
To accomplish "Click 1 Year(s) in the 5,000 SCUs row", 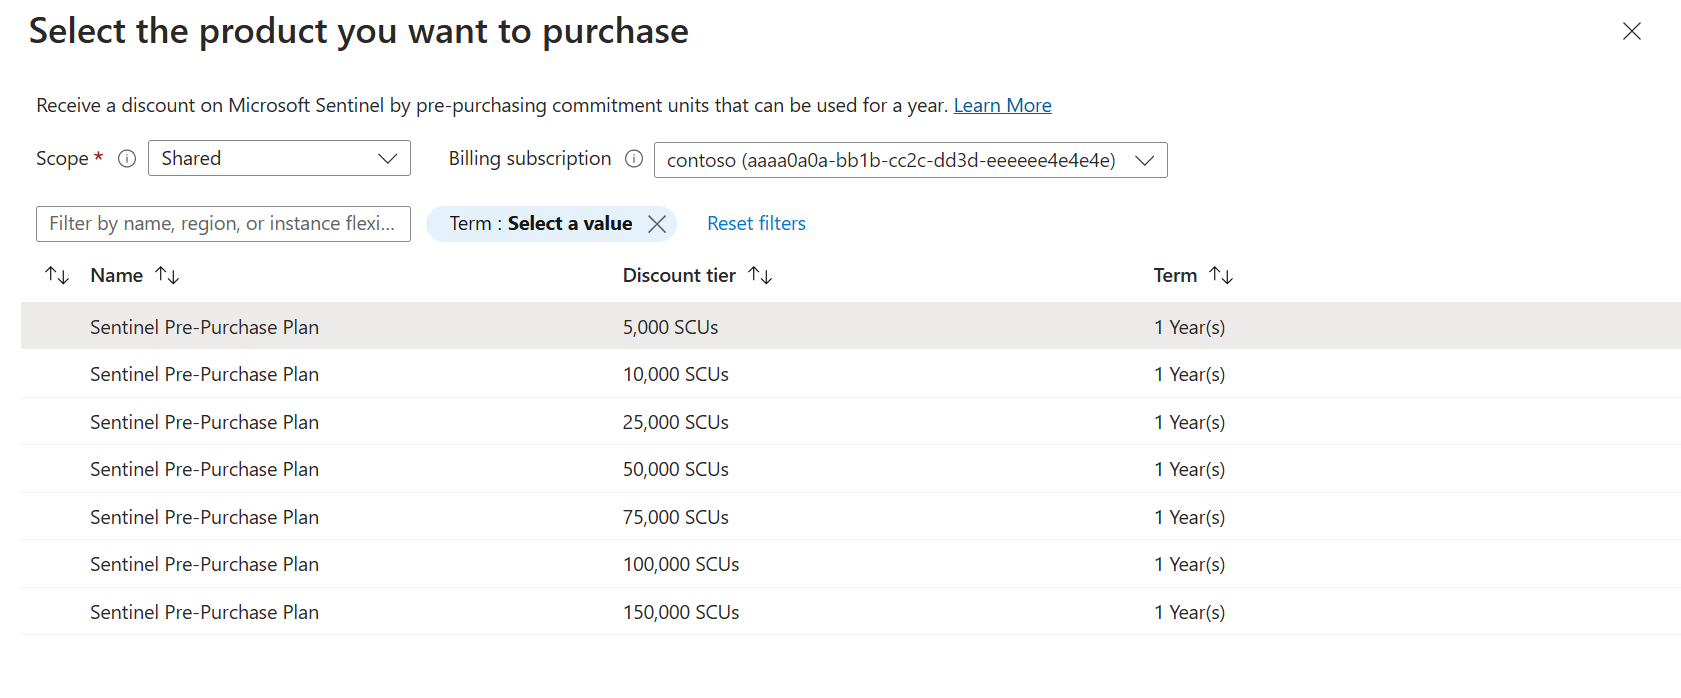I will pos(1189,327).
